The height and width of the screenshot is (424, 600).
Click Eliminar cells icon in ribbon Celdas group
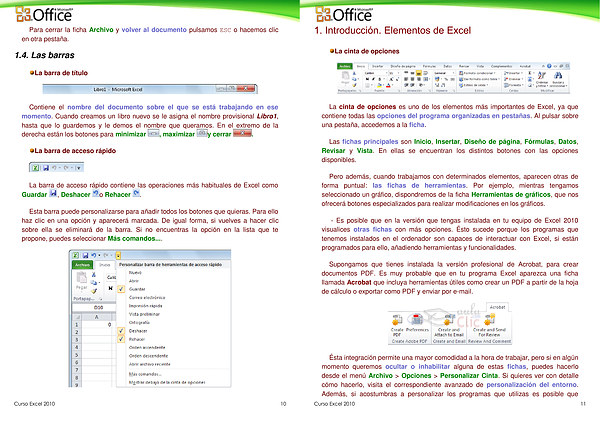click(x=506, y=79)
